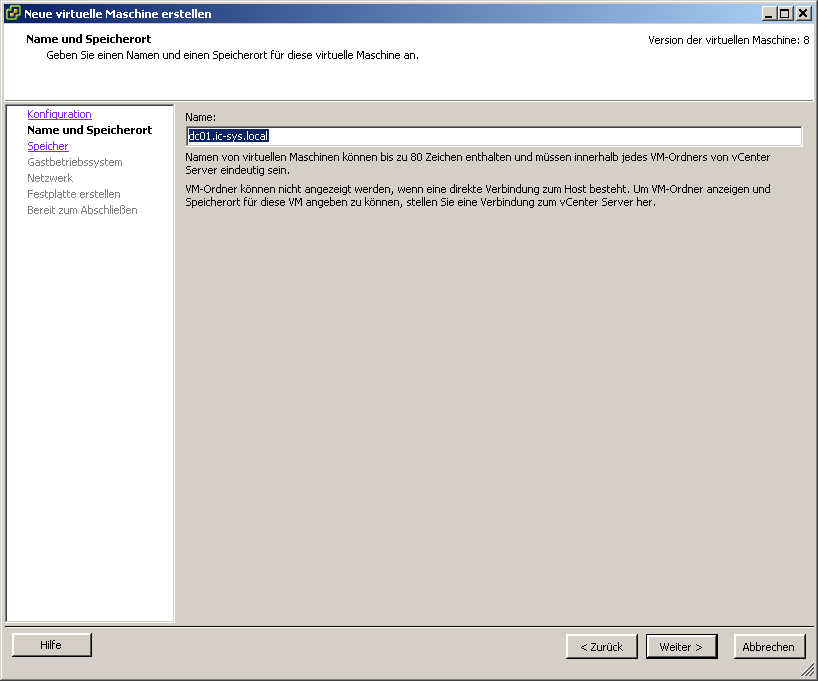
Task: Go to the Speicher step link
Action: pyautogui.click(x=48, y=146)
